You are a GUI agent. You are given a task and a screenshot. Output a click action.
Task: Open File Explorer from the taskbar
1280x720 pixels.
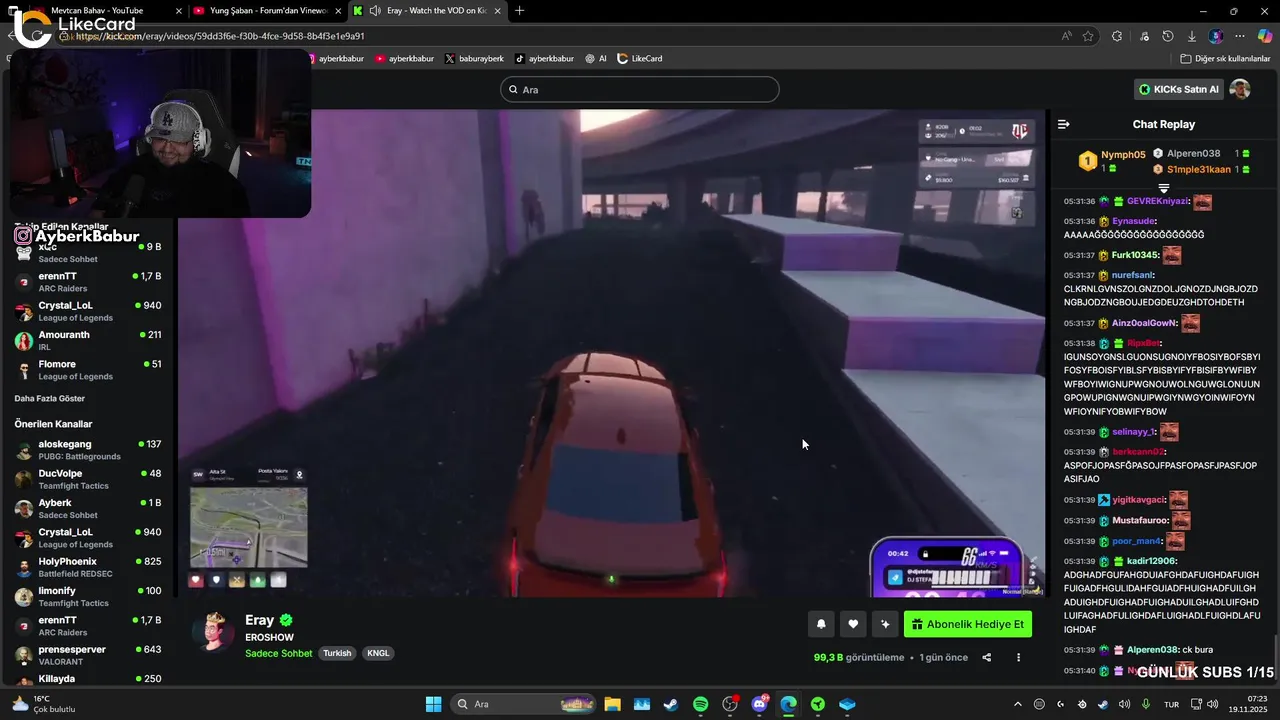(612, 704)
